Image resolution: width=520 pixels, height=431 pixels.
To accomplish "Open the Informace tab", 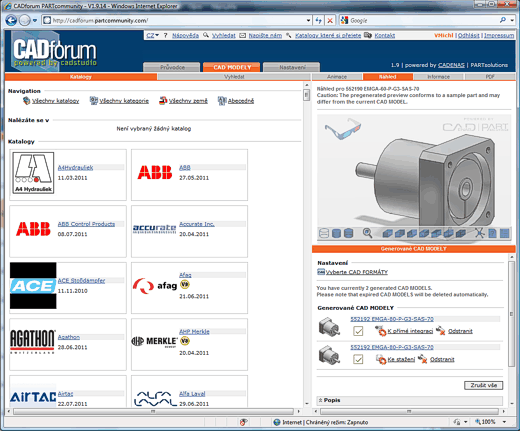I will (439, 77).
